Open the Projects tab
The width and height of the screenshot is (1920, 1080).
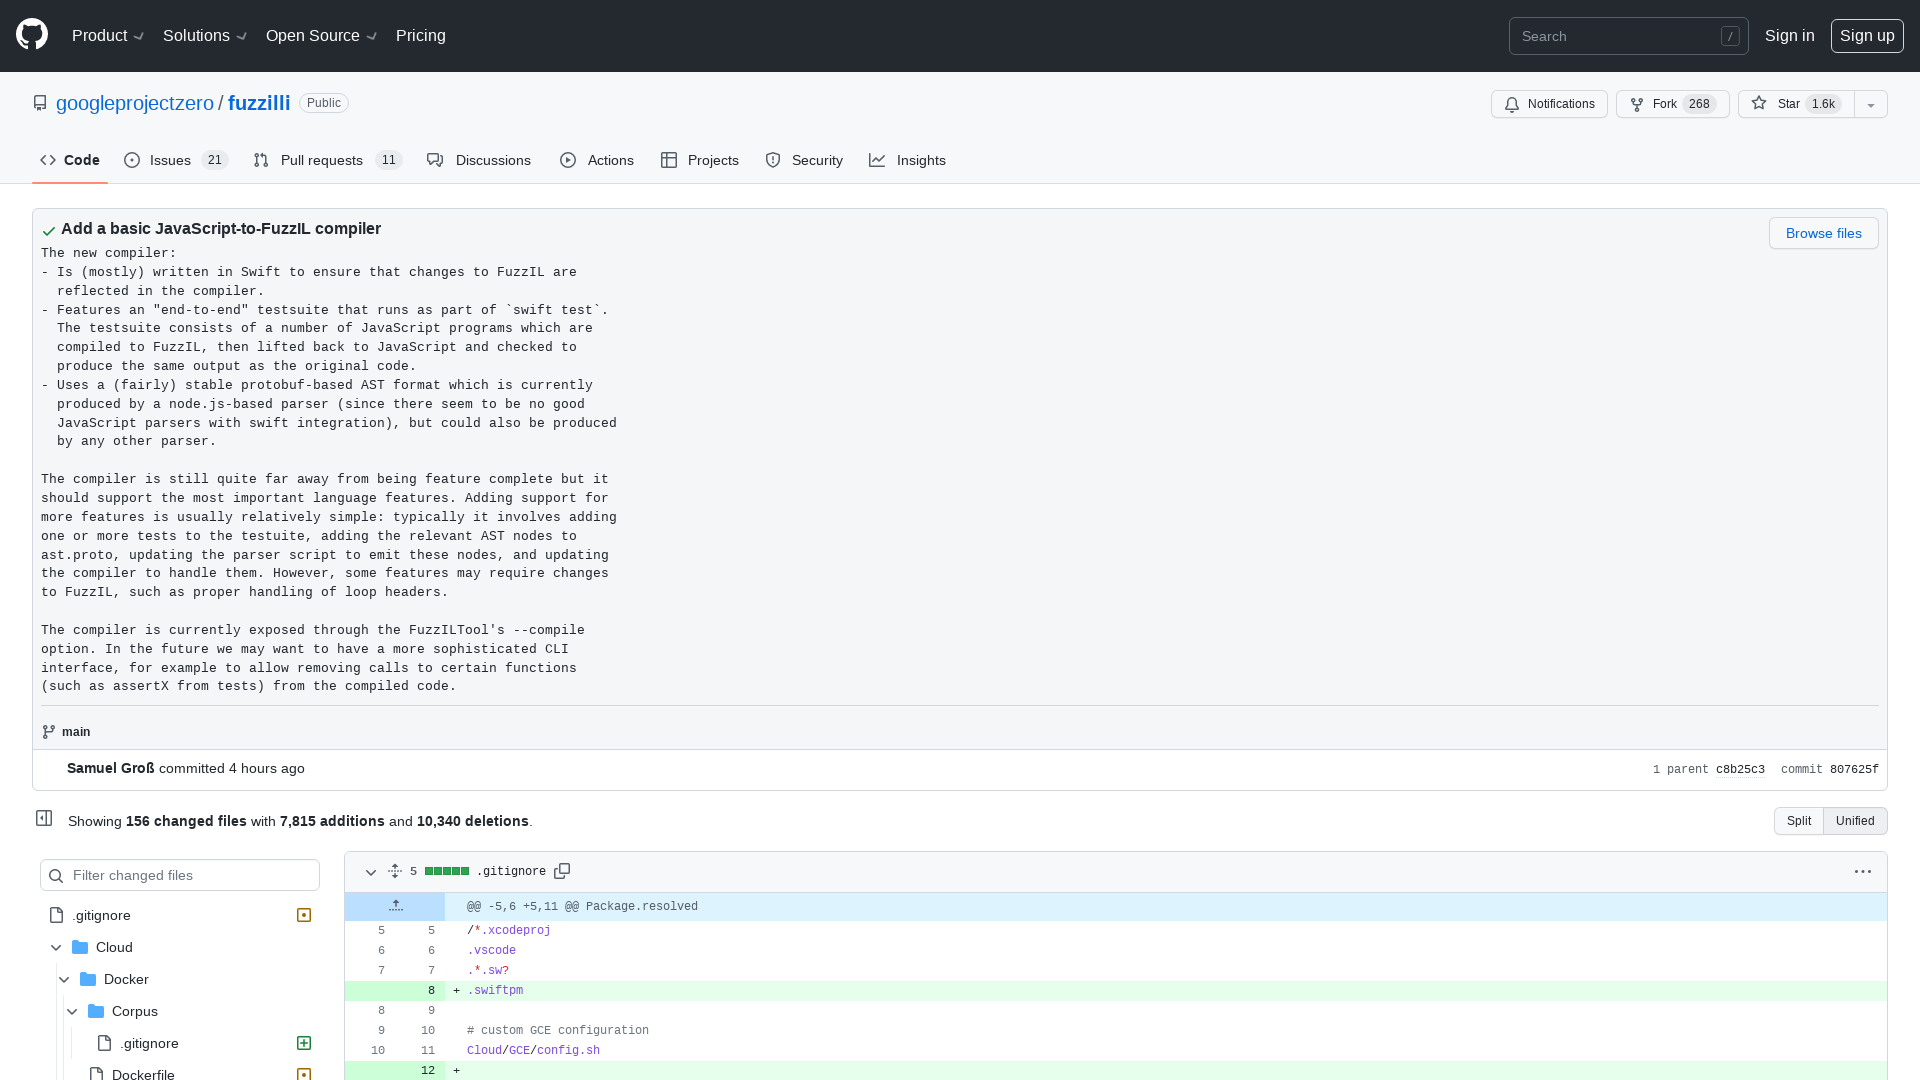pyautogui.click(x=700, y=160)
